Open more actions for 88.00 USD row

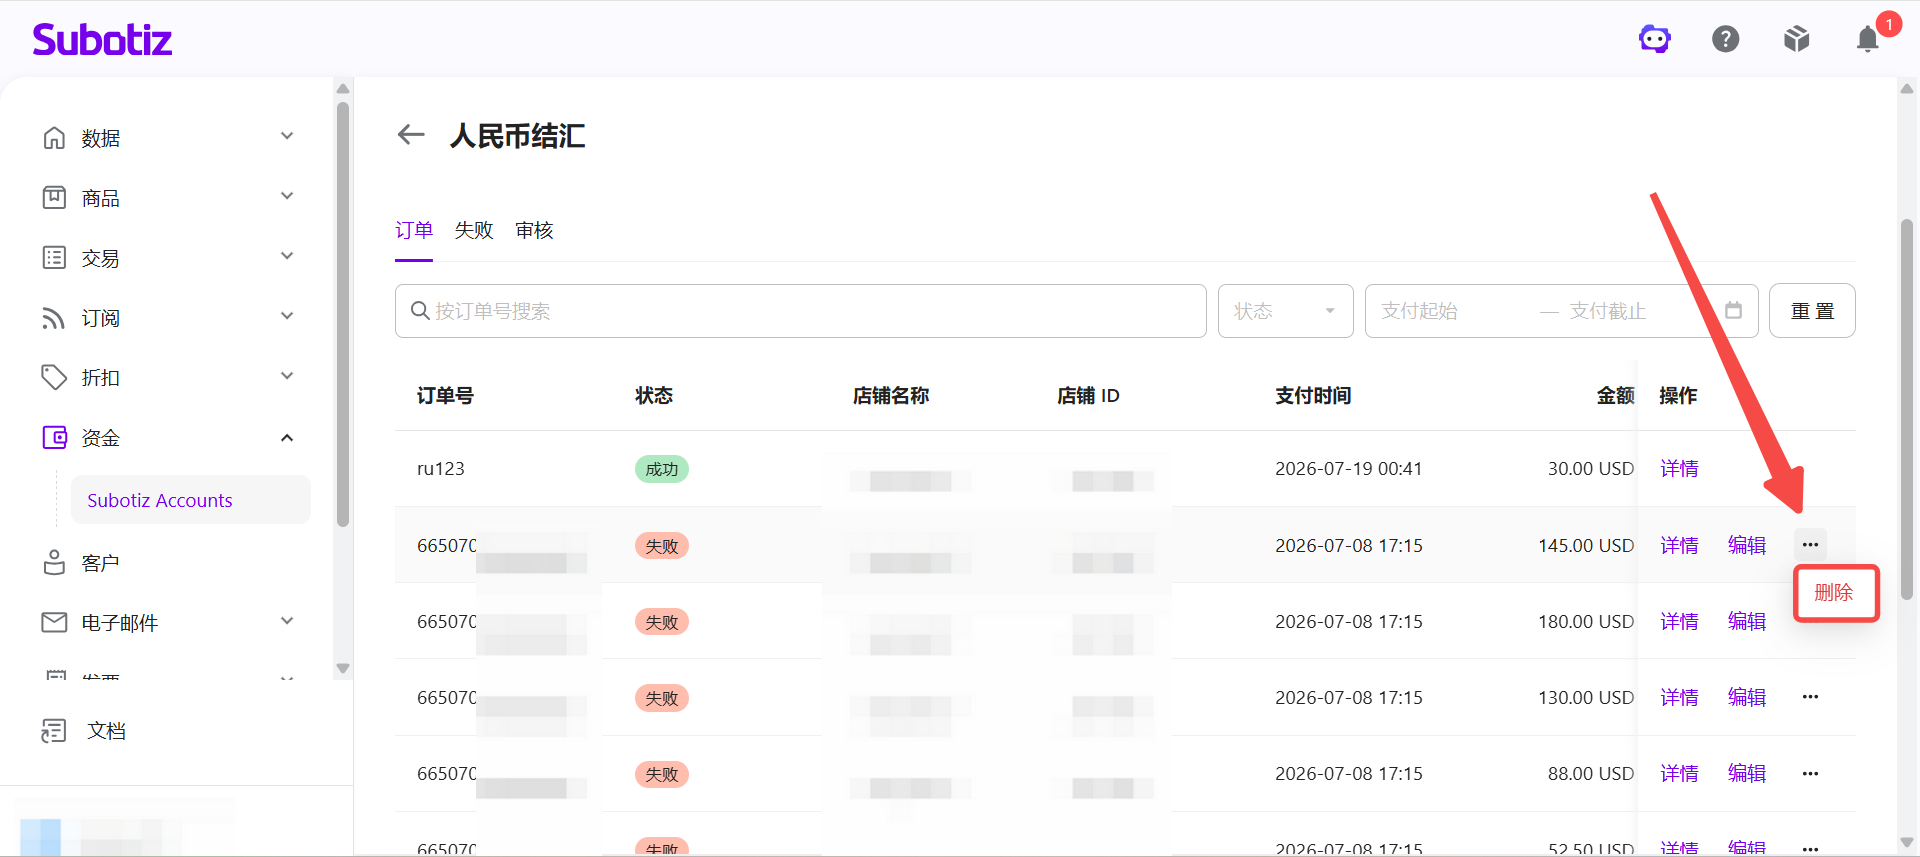coord(1810,773)
